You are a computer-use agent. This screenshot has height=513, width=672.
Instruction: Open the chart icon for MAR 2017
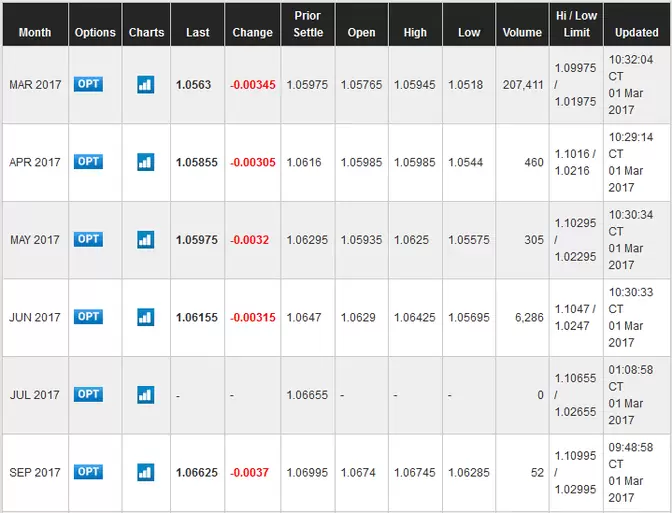click(146, 85)
